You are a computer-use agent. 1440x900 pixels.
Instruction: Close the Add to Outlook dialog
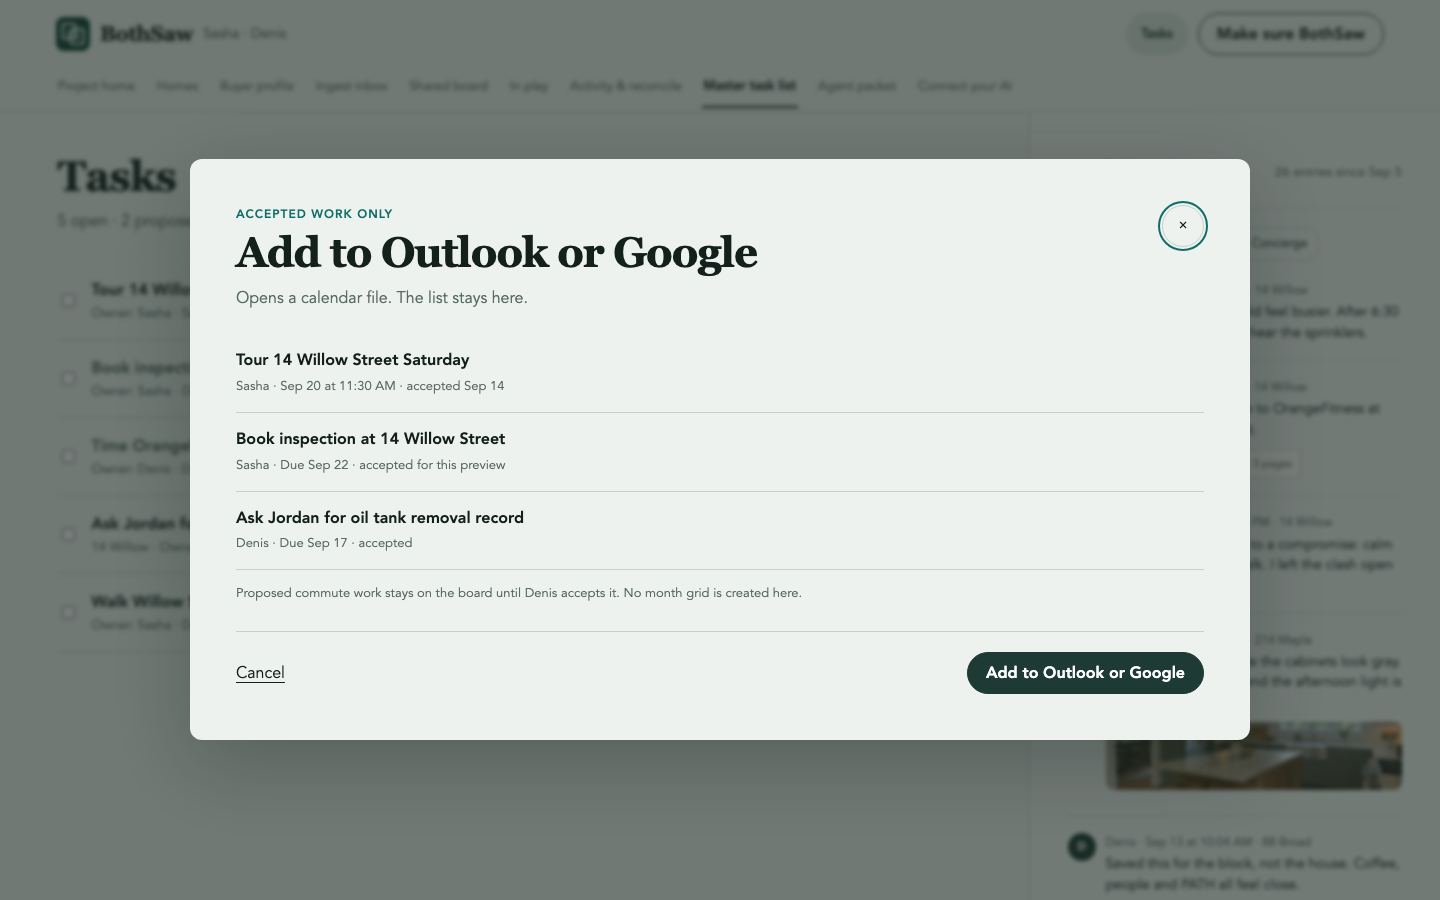point(1183,226)
